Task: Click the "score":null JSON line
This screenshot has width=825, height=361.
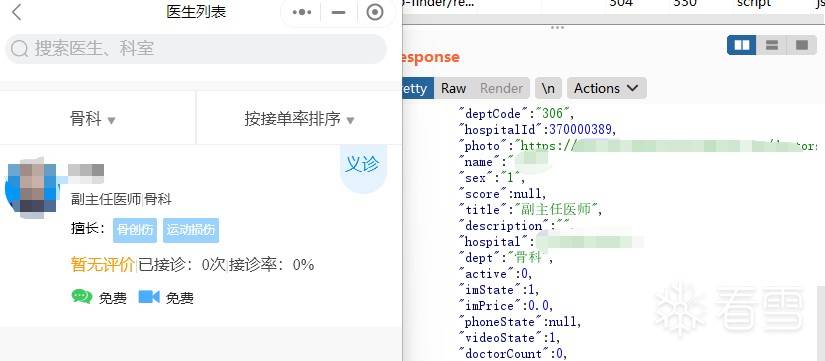Action: [502, 194]
